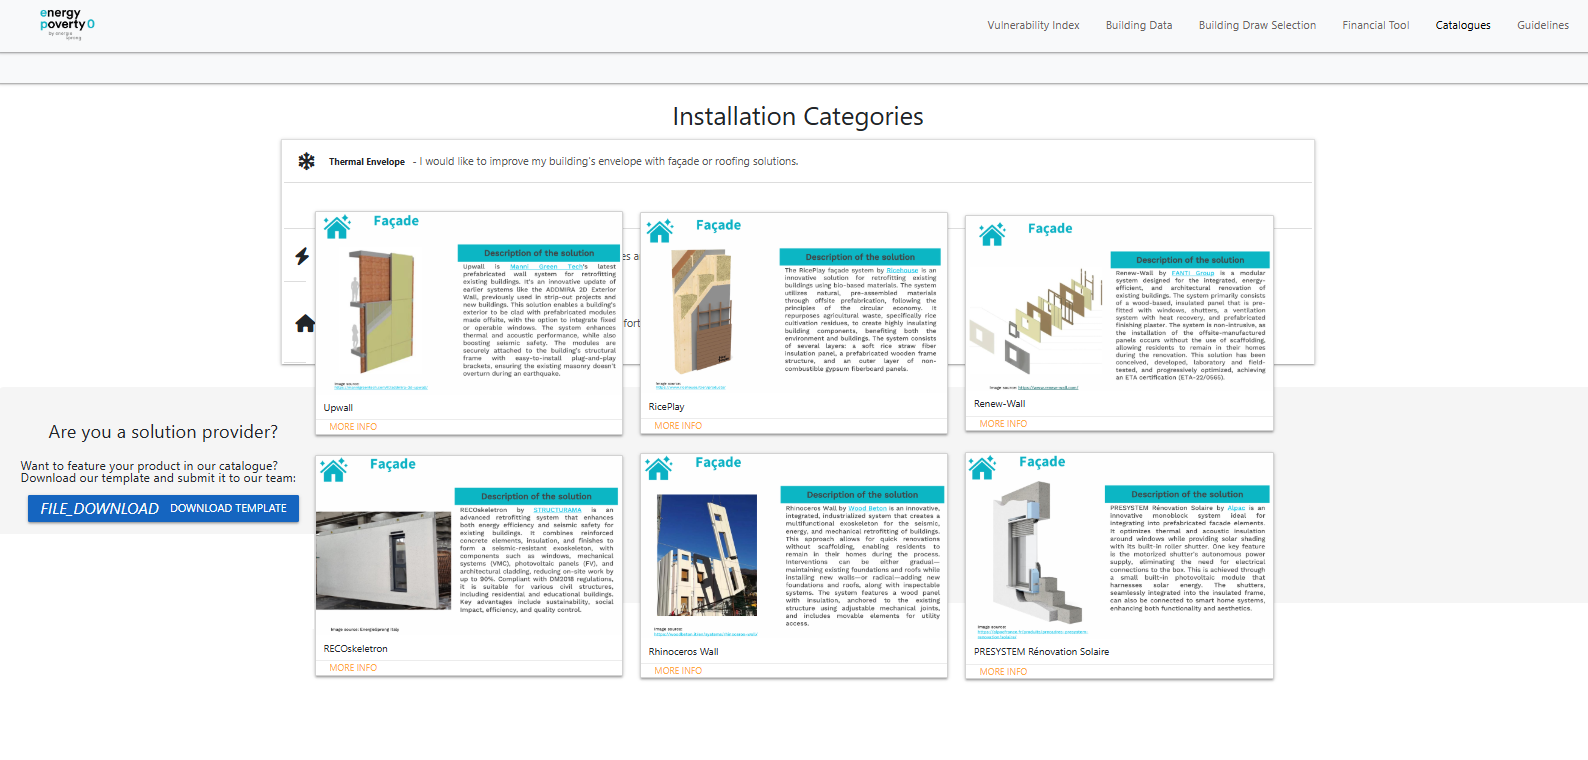
Task: Click house icon on Upwall card
Action: pos(338,227)
